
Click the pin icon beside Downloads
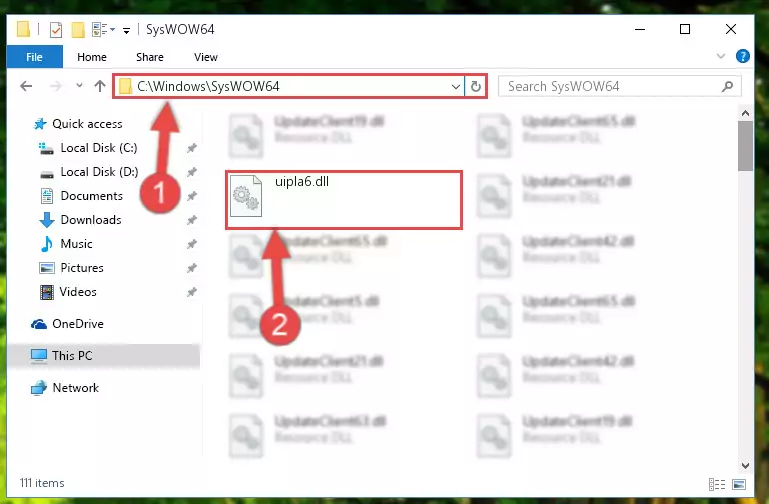coord(192,220)
